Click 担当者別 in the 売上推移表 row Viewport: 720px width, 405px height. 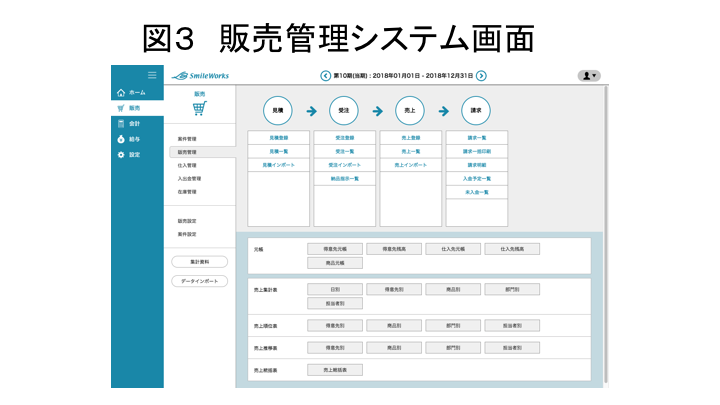pyautogui.click(x=512, y=348)
